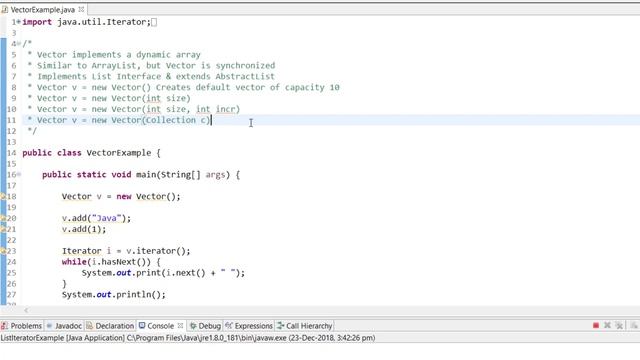
Task: Click warning marker on line 21 gutter
Action: (x=3, y=229)
